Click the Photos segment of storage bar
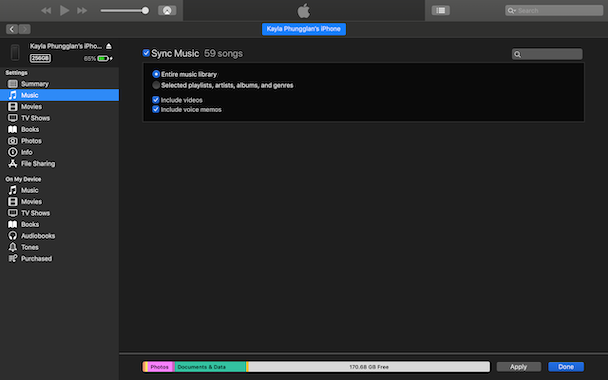This screenshot has width=608, height=380. point(159,367)
